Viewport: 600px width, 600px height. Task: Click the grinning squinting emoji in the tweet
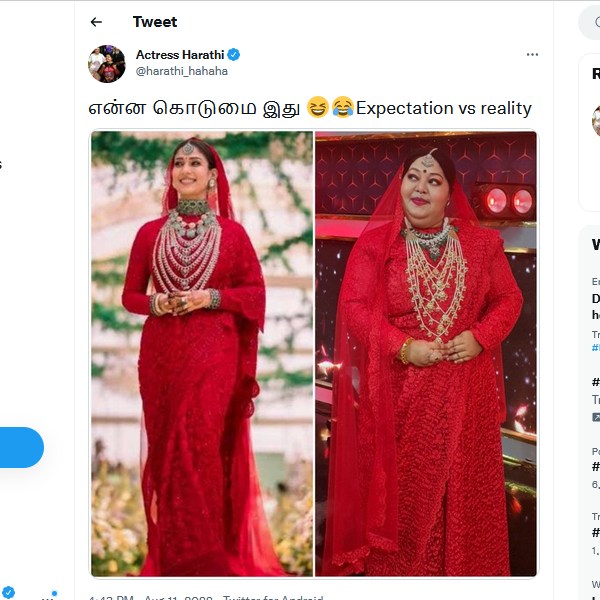[x=317, y=107]
